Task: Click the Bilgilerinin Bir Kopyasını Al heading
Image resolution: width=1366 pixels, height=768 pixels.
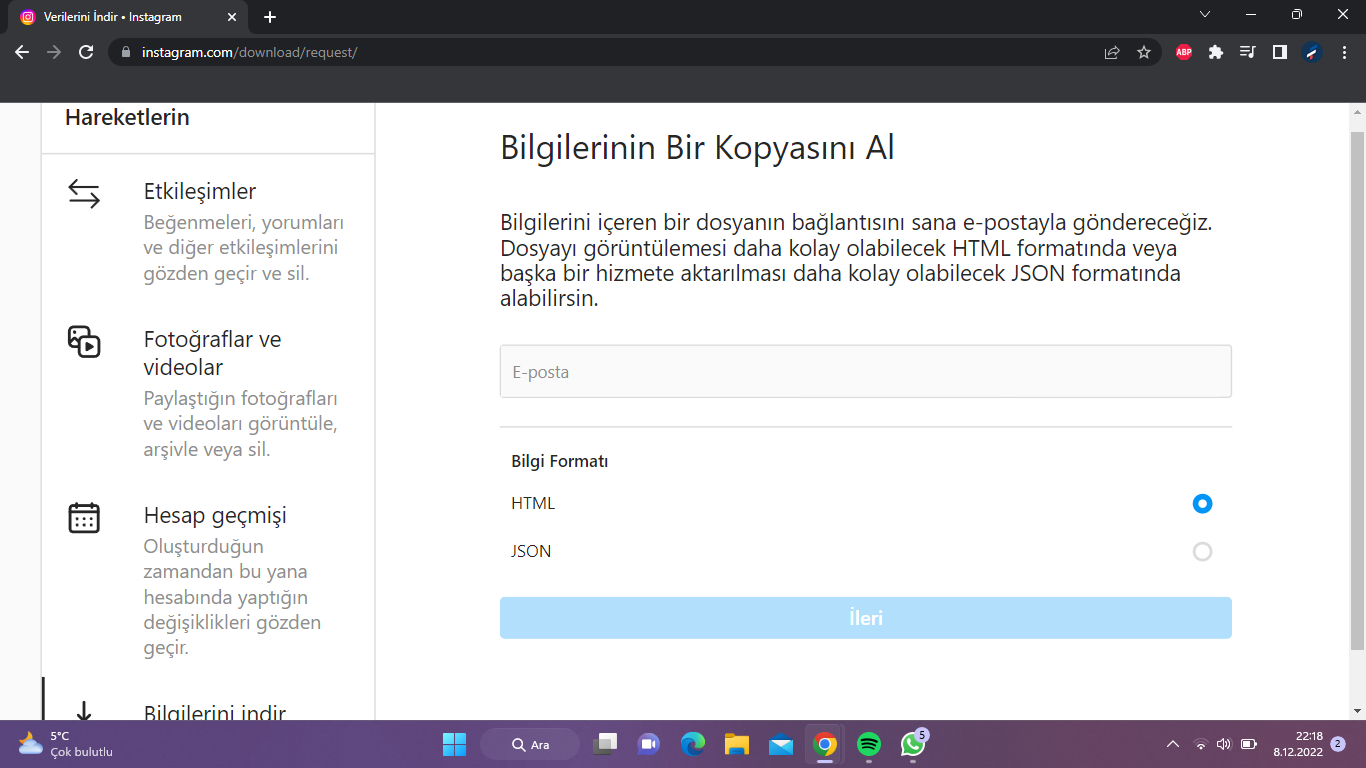Action: (x=697, y=149)
